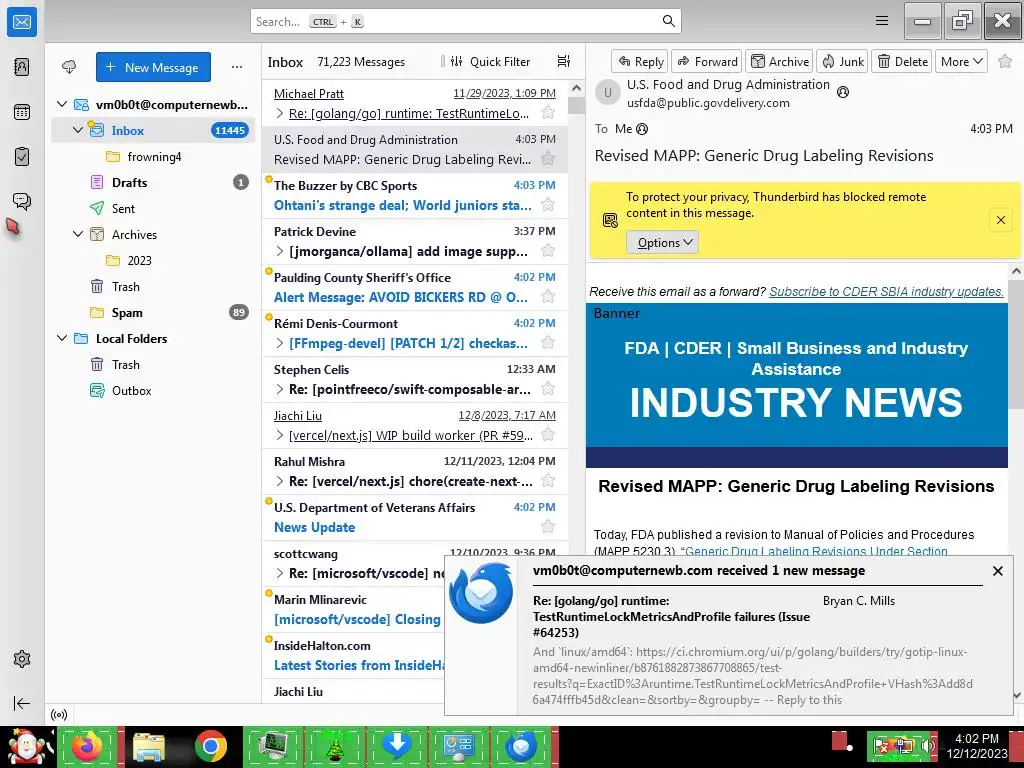
Task: Open the Mail space icon
Action: click(x=22, y=22)
